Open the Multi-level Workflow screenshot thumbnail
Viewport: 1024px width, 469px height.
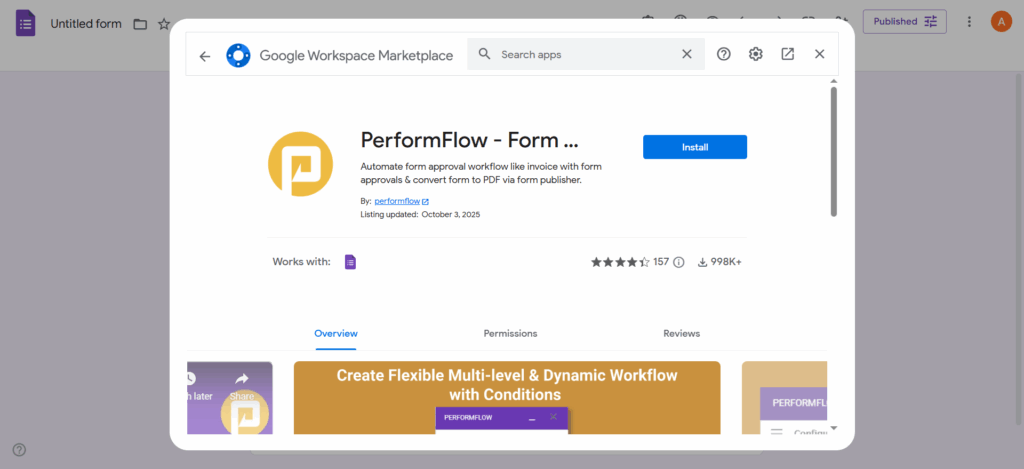click(x=507, y=397)
